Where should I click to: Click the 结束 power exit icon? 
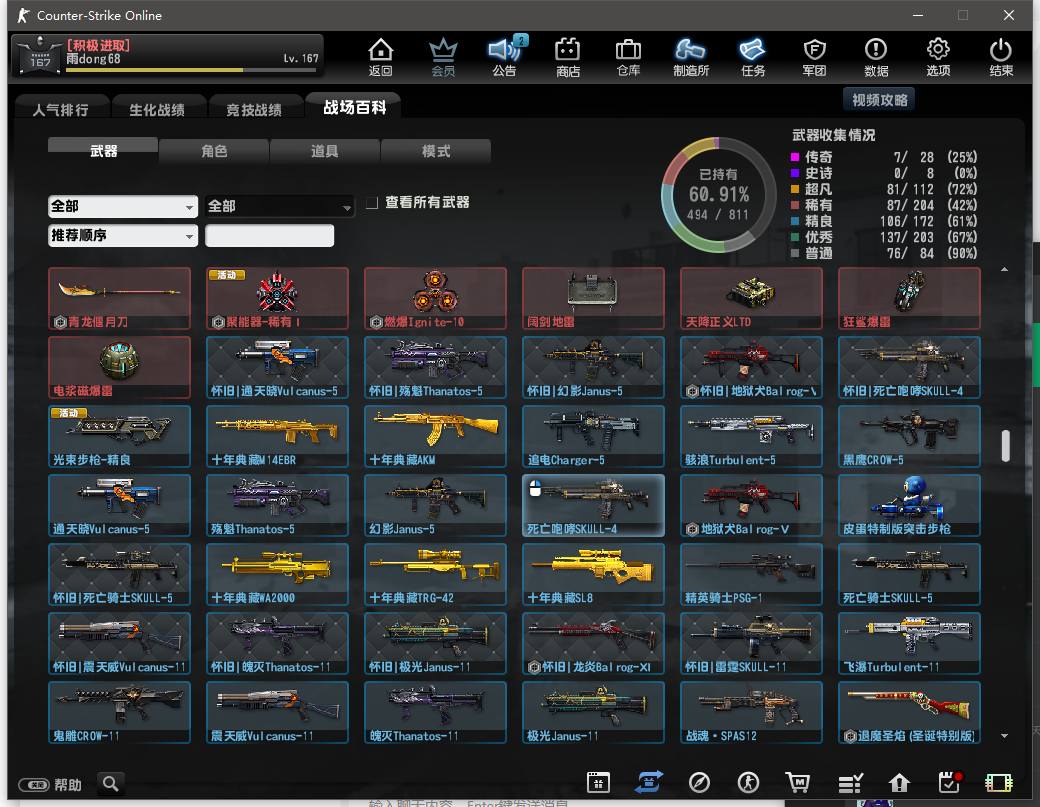(x=1000, y=57)
